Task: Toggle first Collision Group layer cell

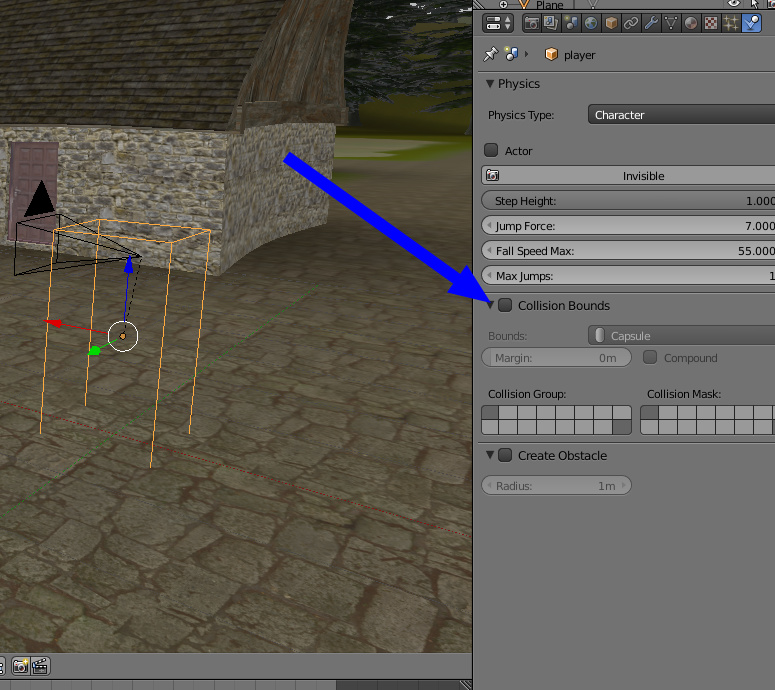Action: [x=490, y=412]
